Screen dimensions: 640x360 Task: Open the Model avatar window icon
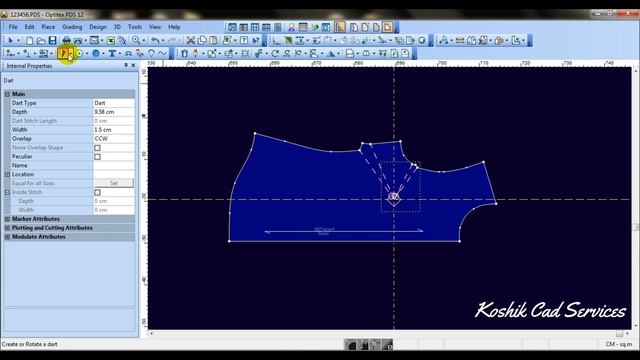tap(291, 27)
